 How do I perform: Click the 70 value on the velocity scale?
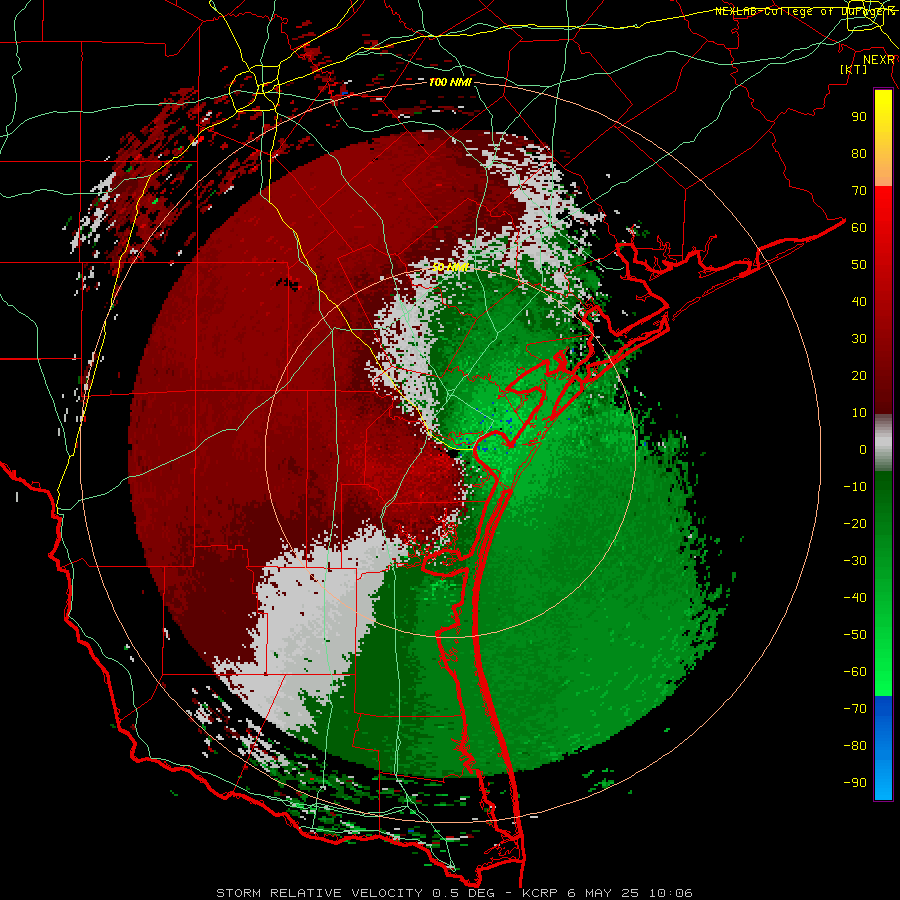pos(859,191)
